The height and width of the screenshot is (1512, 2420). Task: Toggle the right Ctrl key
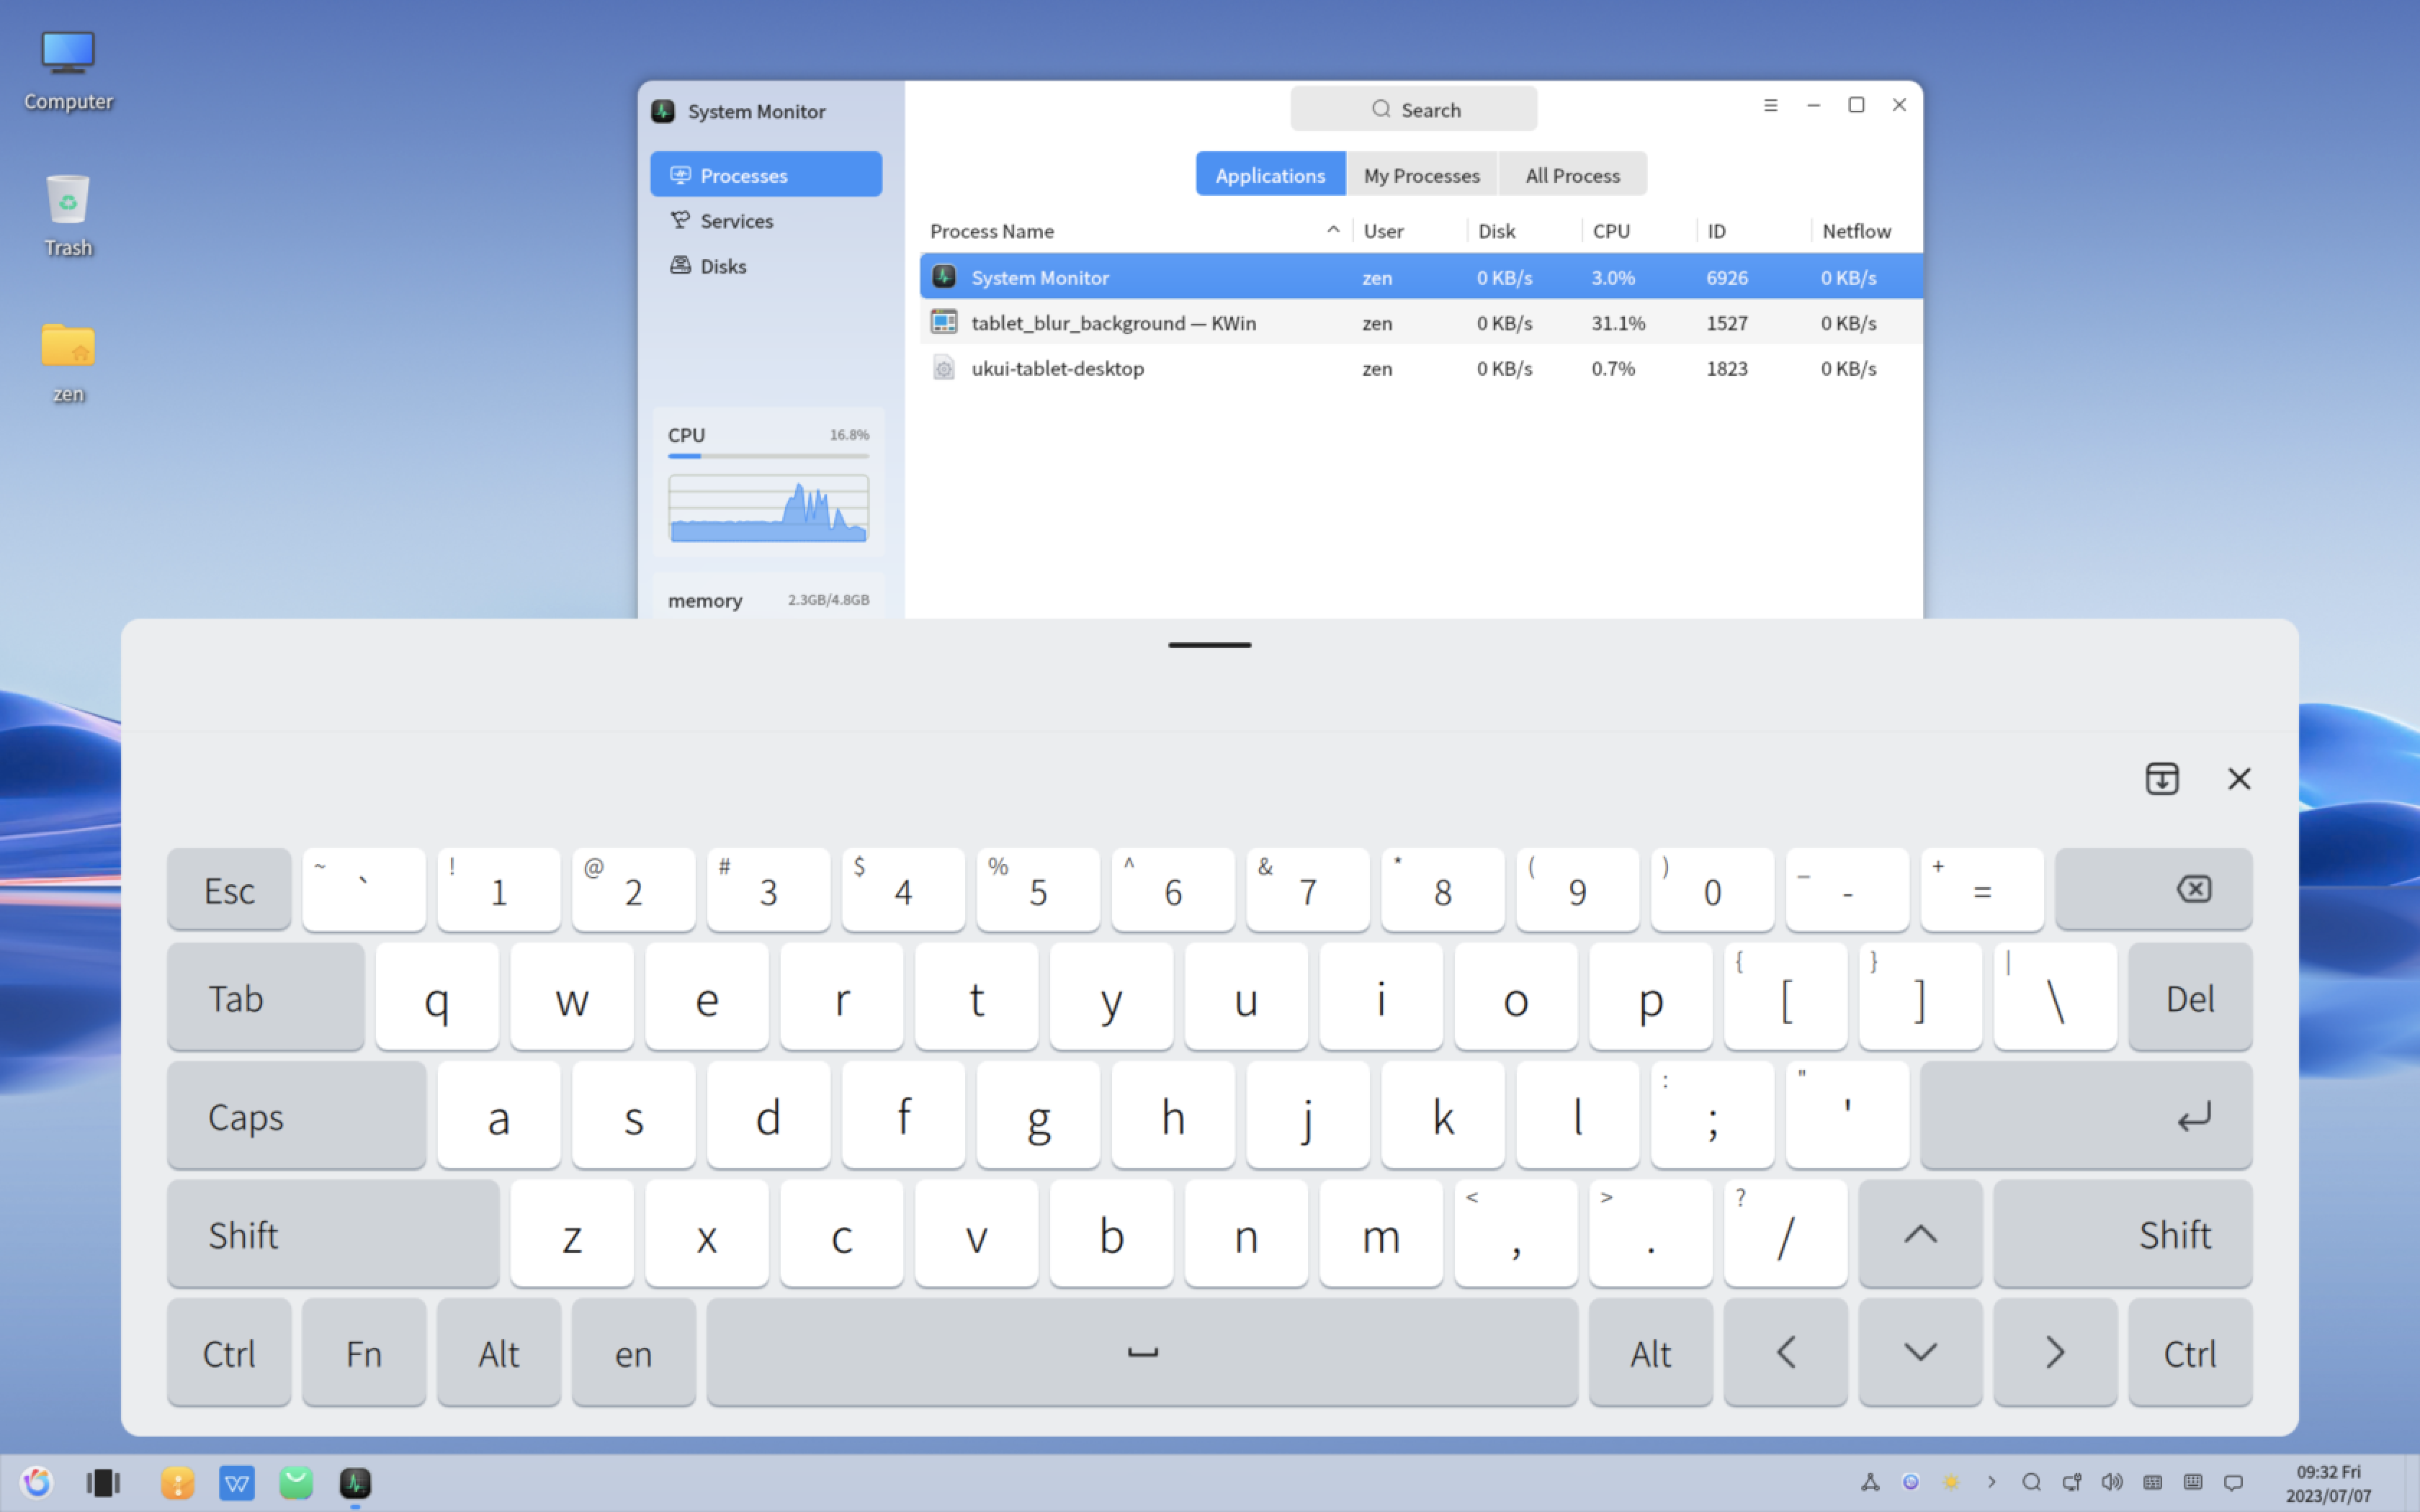(x=2190, y=1352)
